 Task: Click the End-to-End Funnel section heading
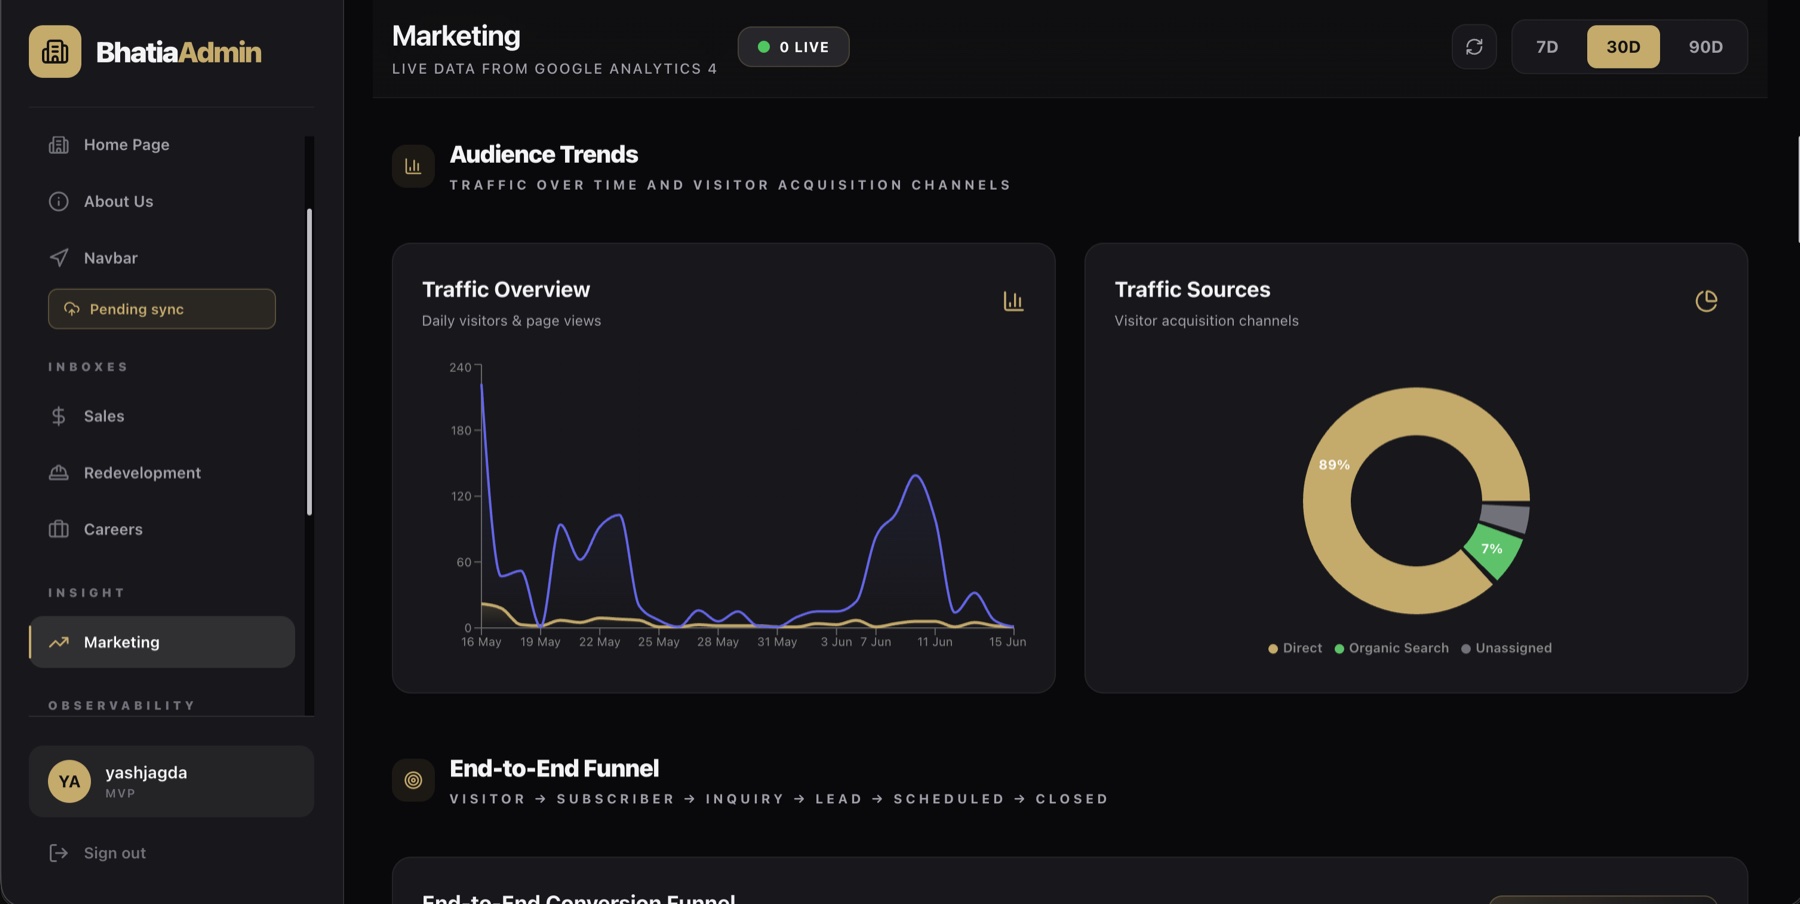[554, 769]
